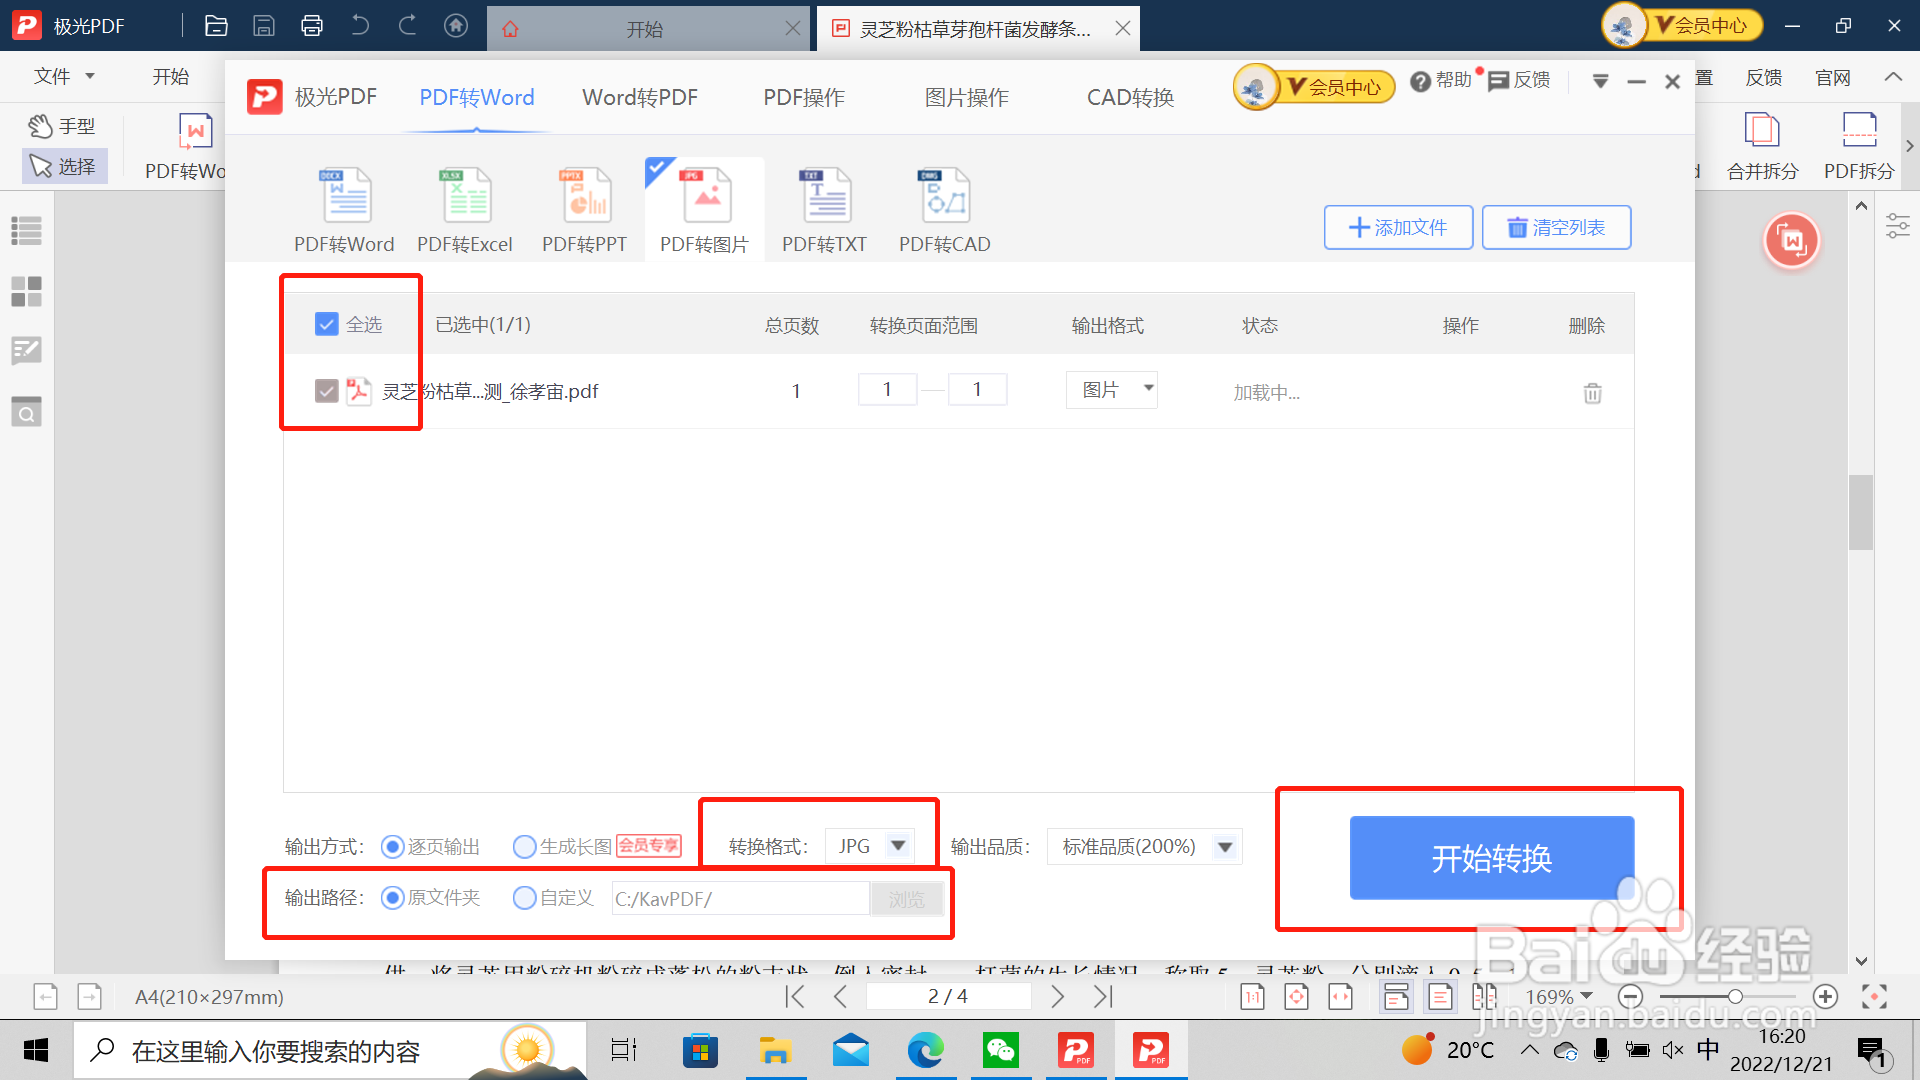Image resolution: width=1920 pixels, height=1080 pixels.
Task: Go to the next page
Action: tap(1058, 996)
